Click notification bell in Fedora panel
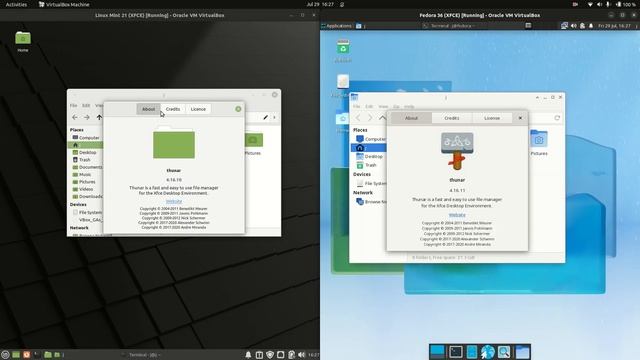The height and width of the screenshot is (360, 640). 591,26
